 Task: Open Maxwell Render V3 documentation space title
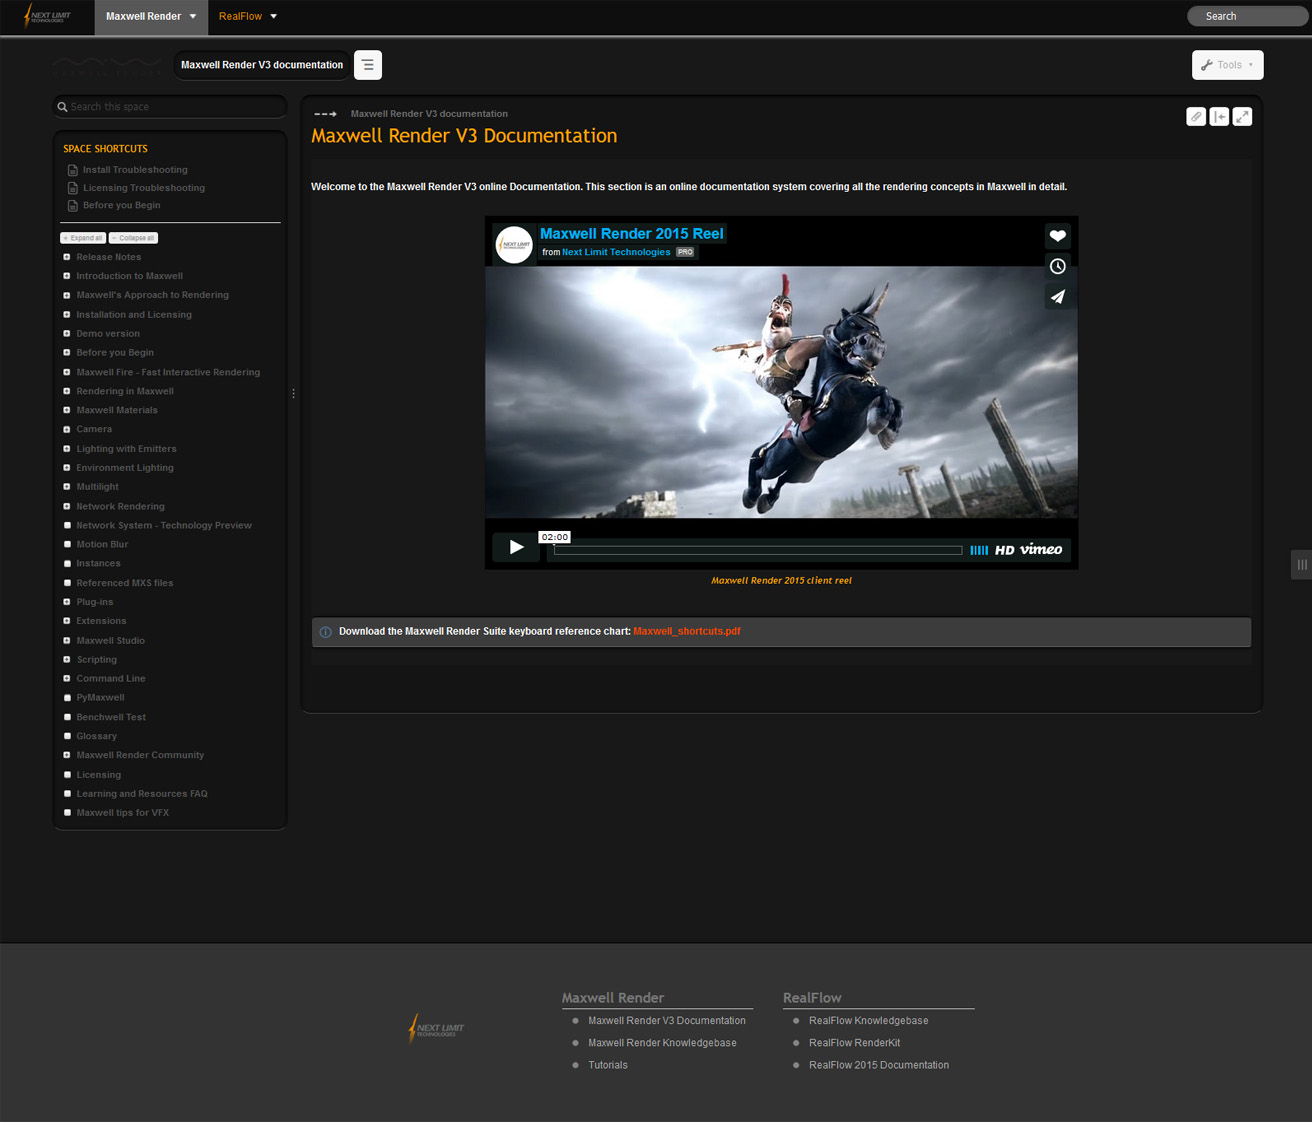click(262, 65)
